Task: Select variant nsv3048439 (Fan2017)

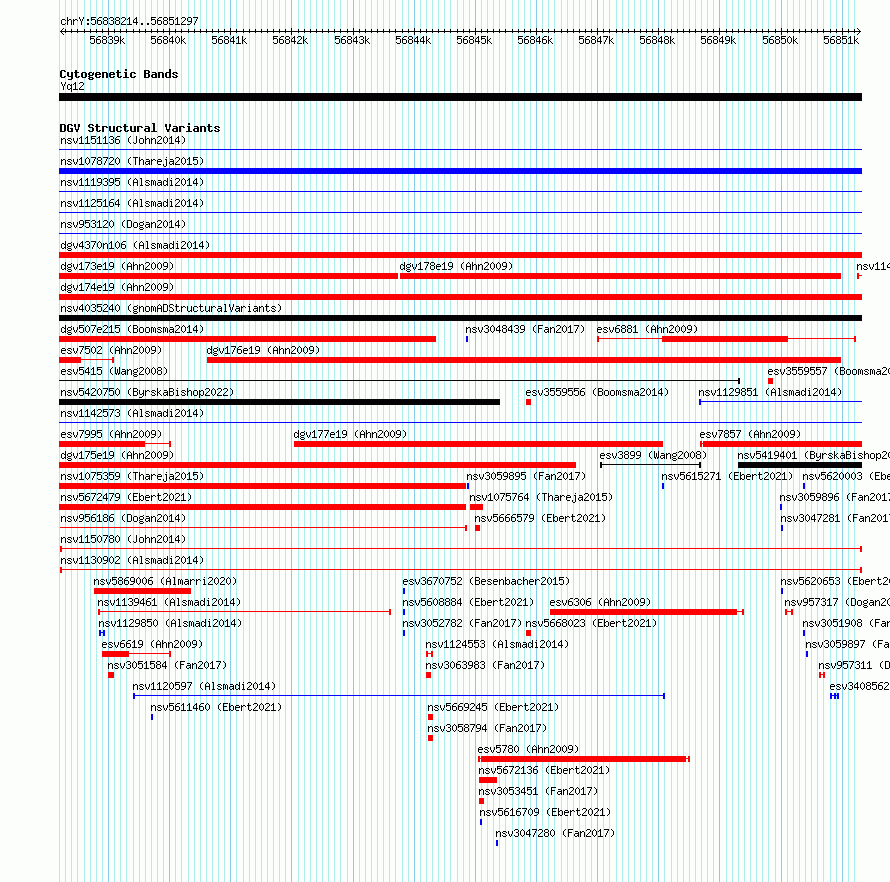Action: click(525, 329)
